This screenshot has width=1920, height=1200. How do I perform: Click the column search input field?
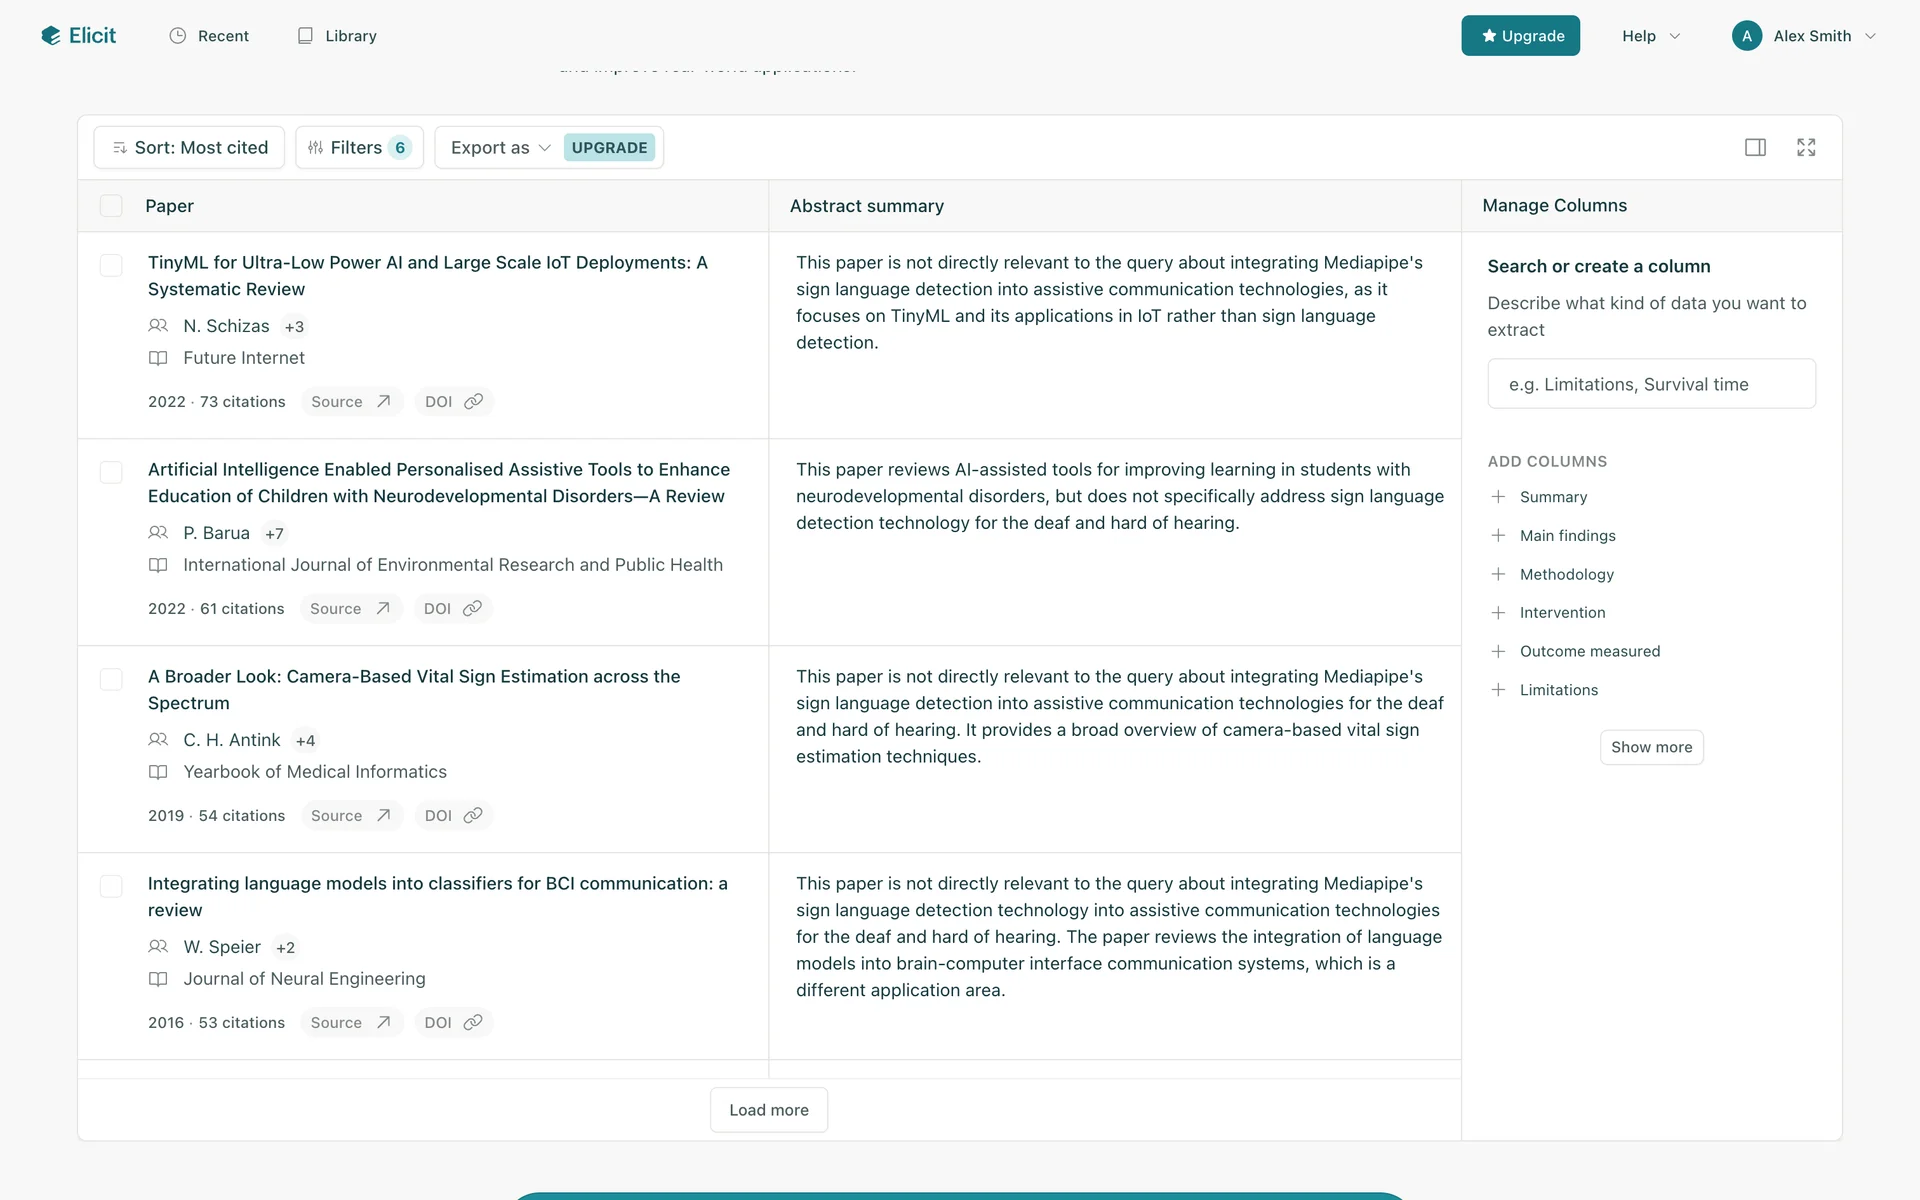tap(1651, 384)
